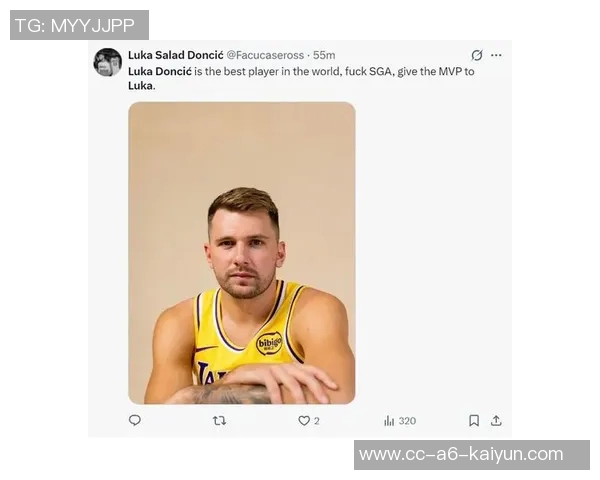Click the @Facucaseross handle

(265, 55)
